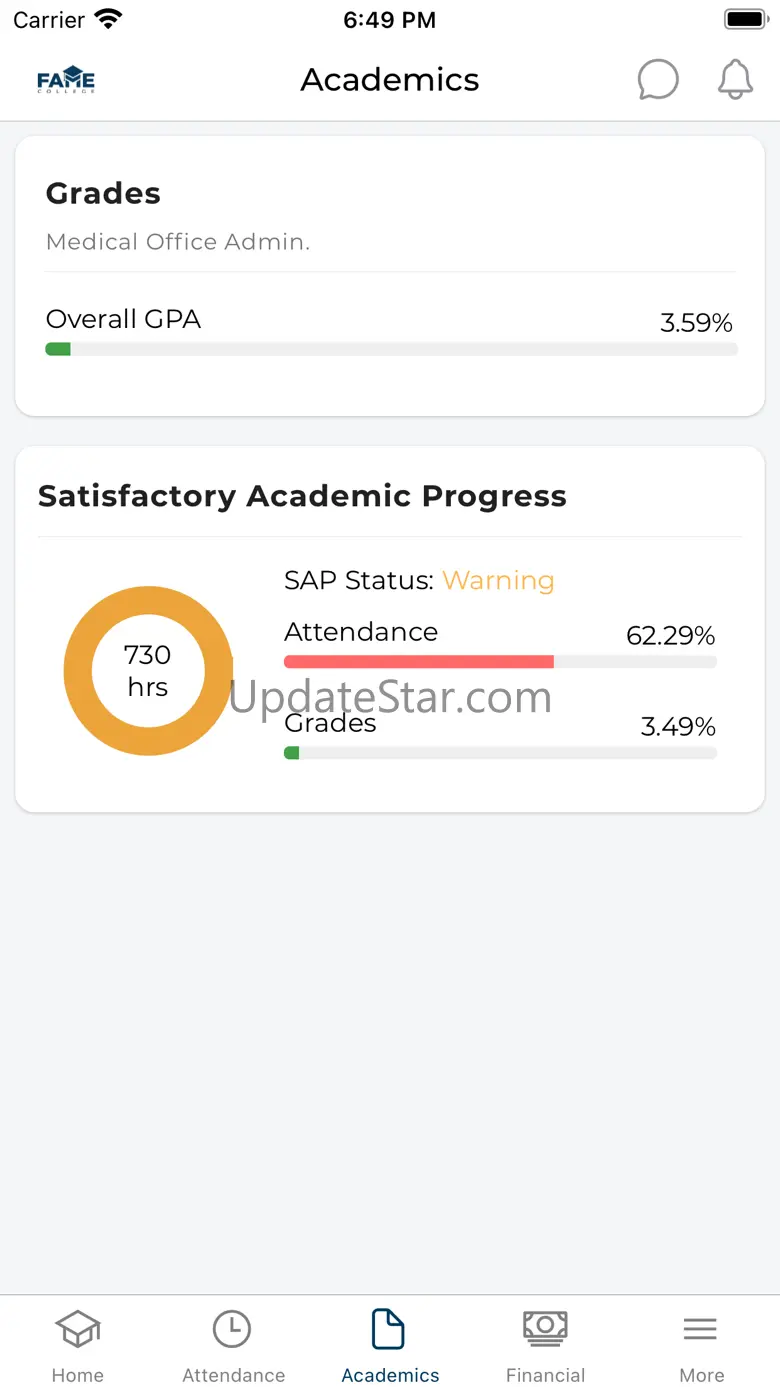Open the Grades card heading
780x1387 pixels.
[103, 193]
